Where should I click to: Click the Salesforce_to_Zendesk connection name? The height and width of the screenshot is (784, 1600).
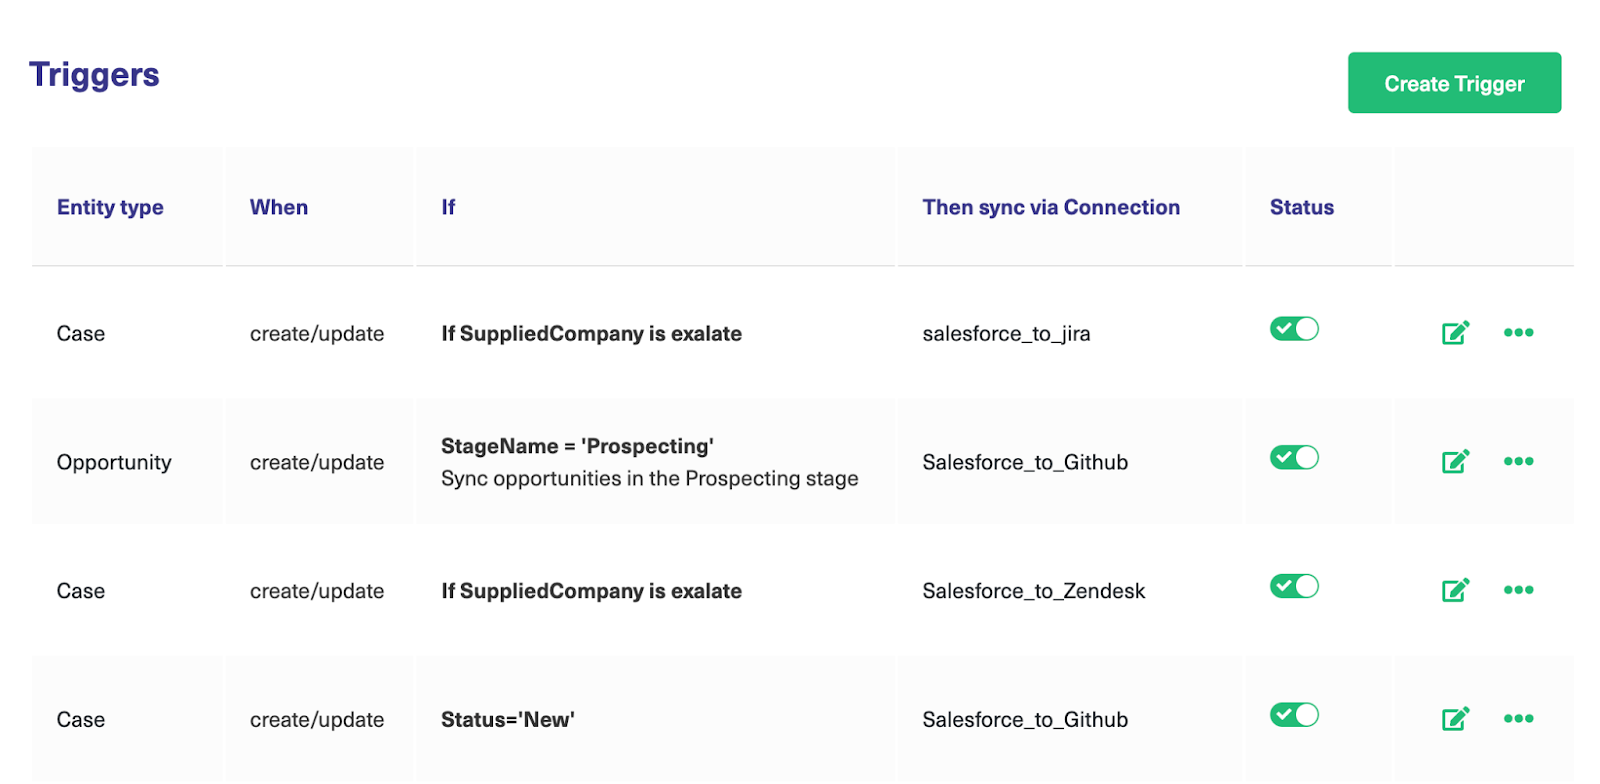point(1033,591)
